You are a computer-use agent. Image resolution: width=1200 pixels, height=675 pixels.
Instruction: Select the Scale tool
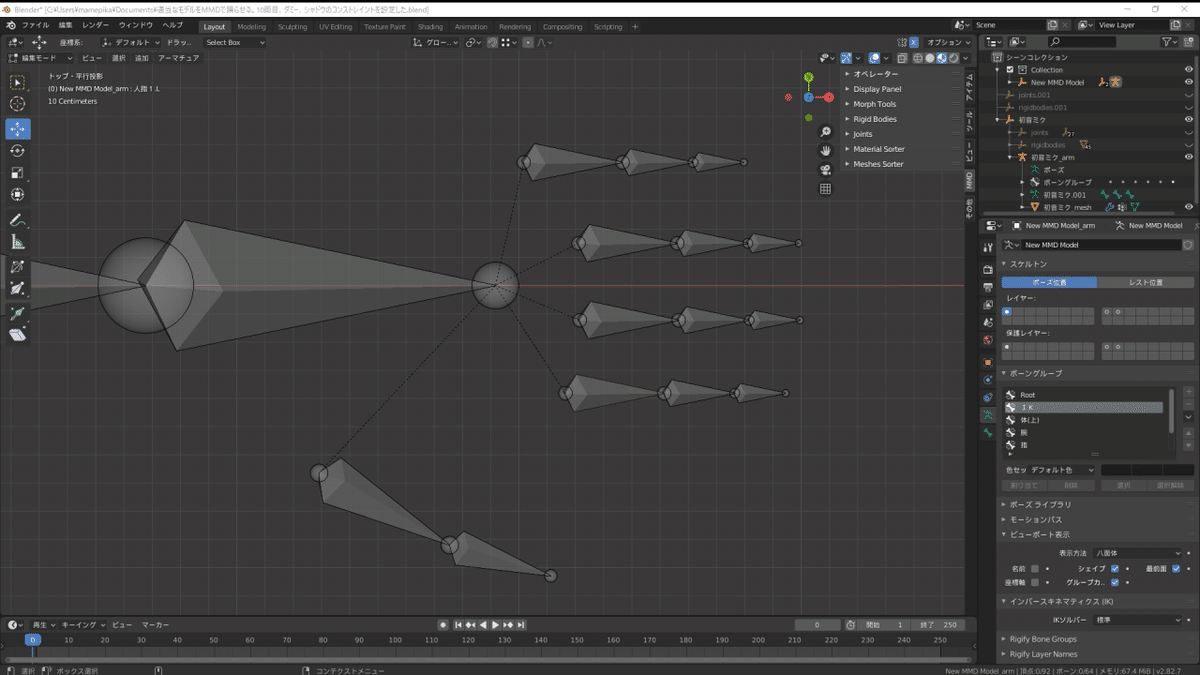[x=17, y=173]
